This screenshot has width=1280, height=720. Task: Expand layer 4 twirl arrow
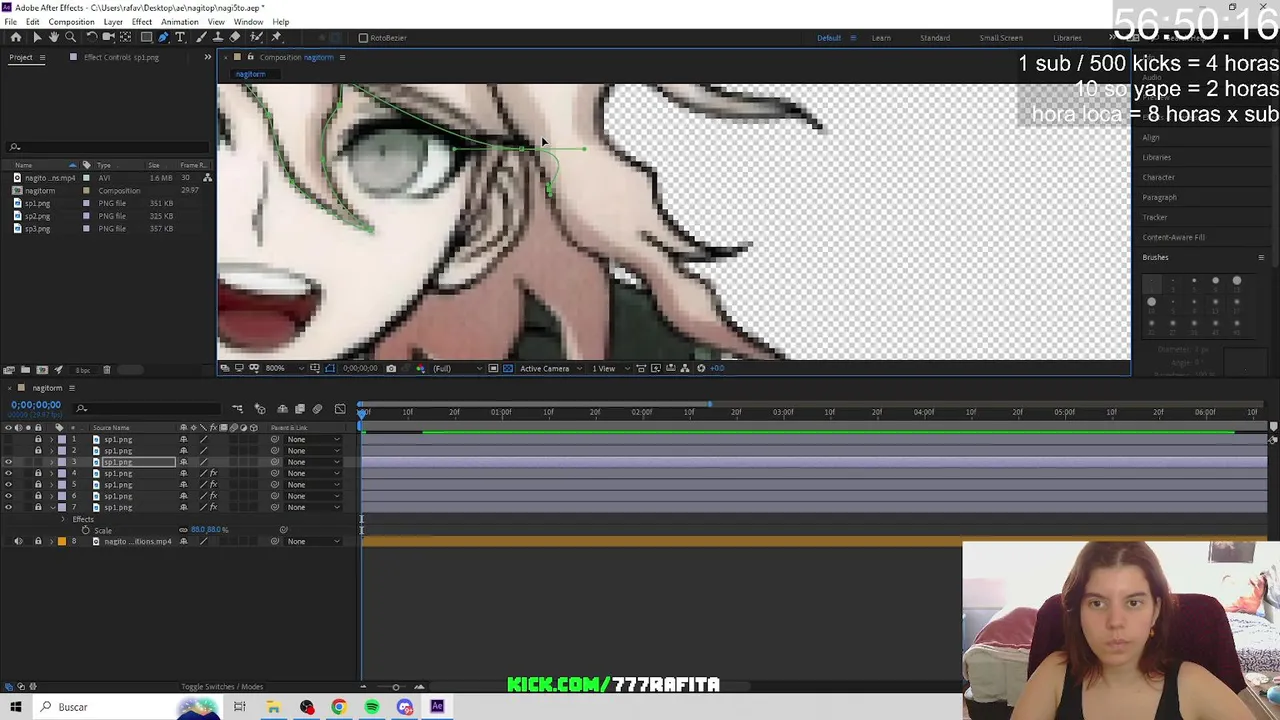pyautogui.click(x=52, y=473)
